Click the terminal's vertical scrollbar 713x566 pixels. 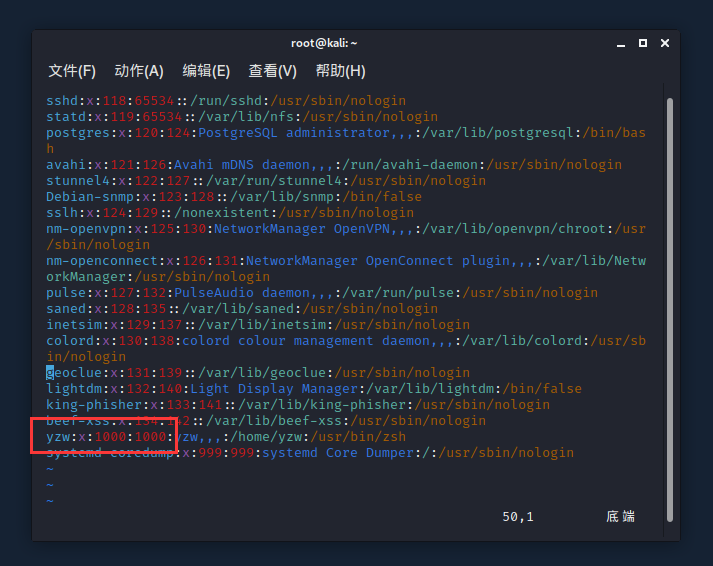(x=670, y=300)
